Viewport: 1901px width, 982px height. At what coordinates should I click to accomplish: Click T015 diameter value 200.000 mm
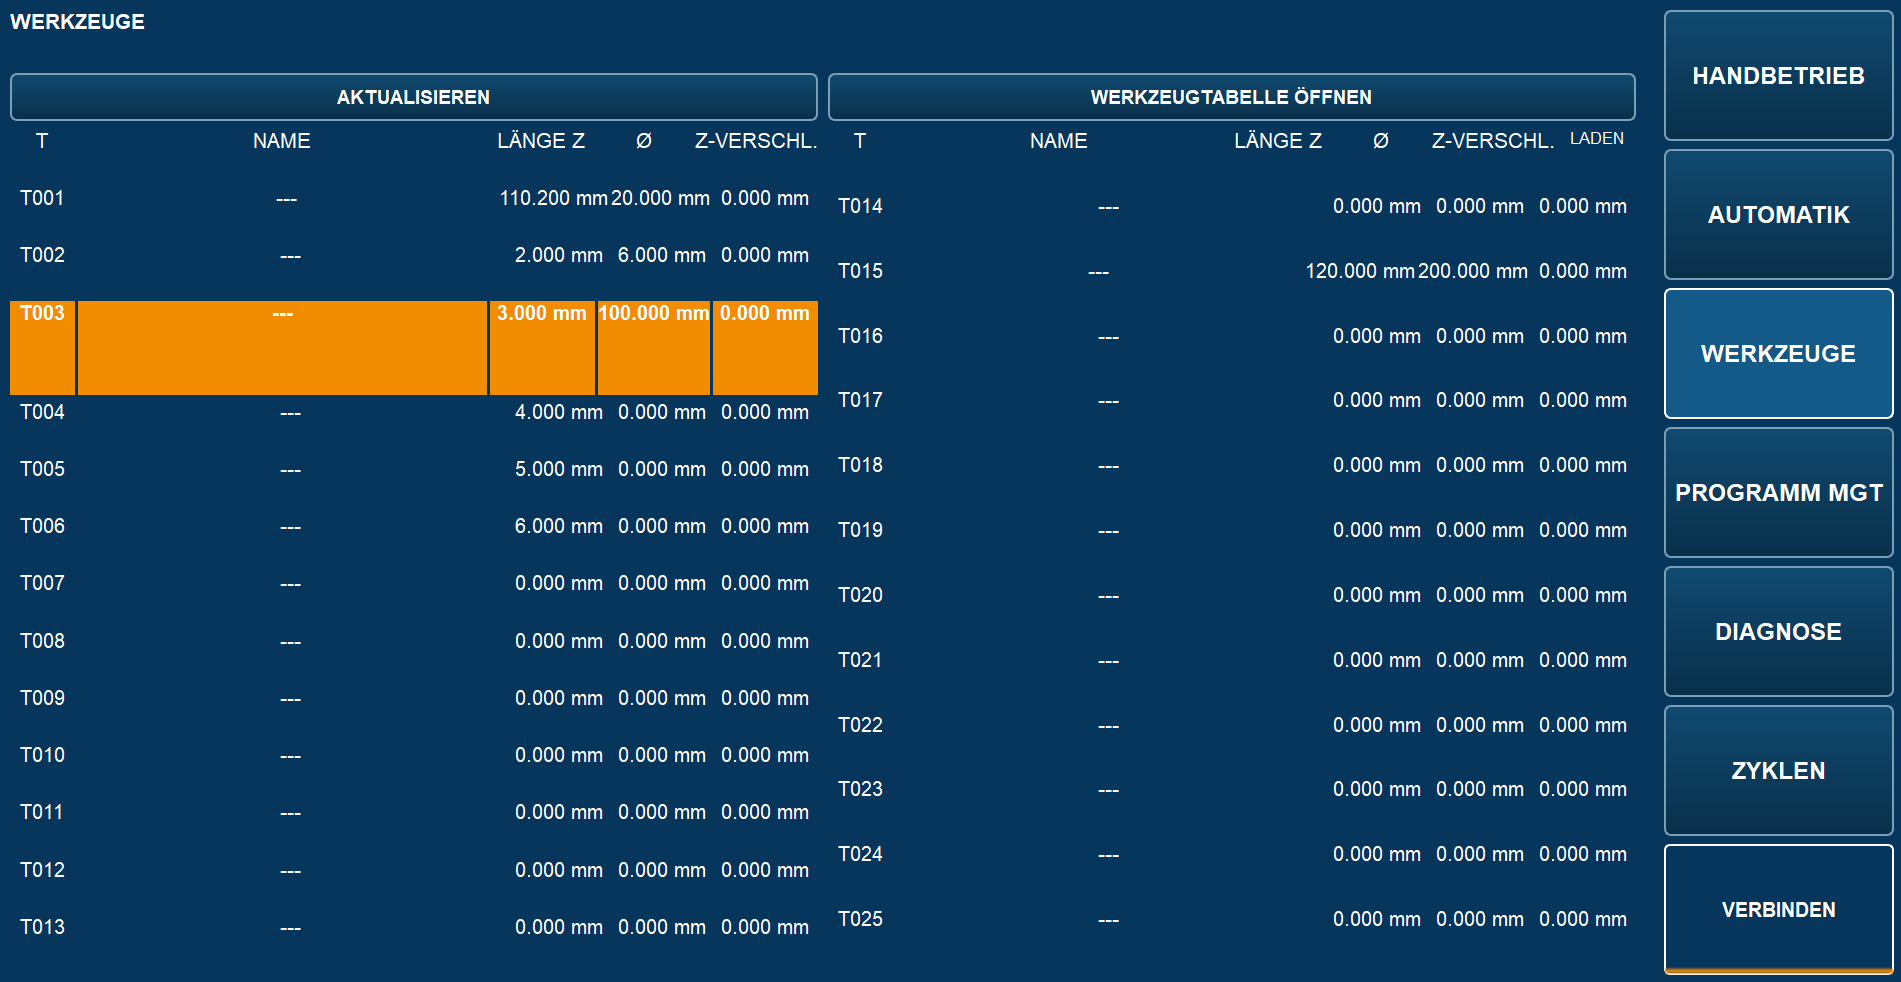click(1472, 271)
